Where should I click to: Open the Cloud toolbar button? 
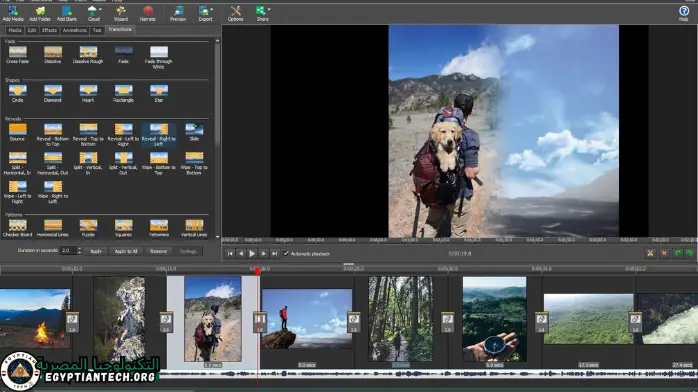click(94, 13)
